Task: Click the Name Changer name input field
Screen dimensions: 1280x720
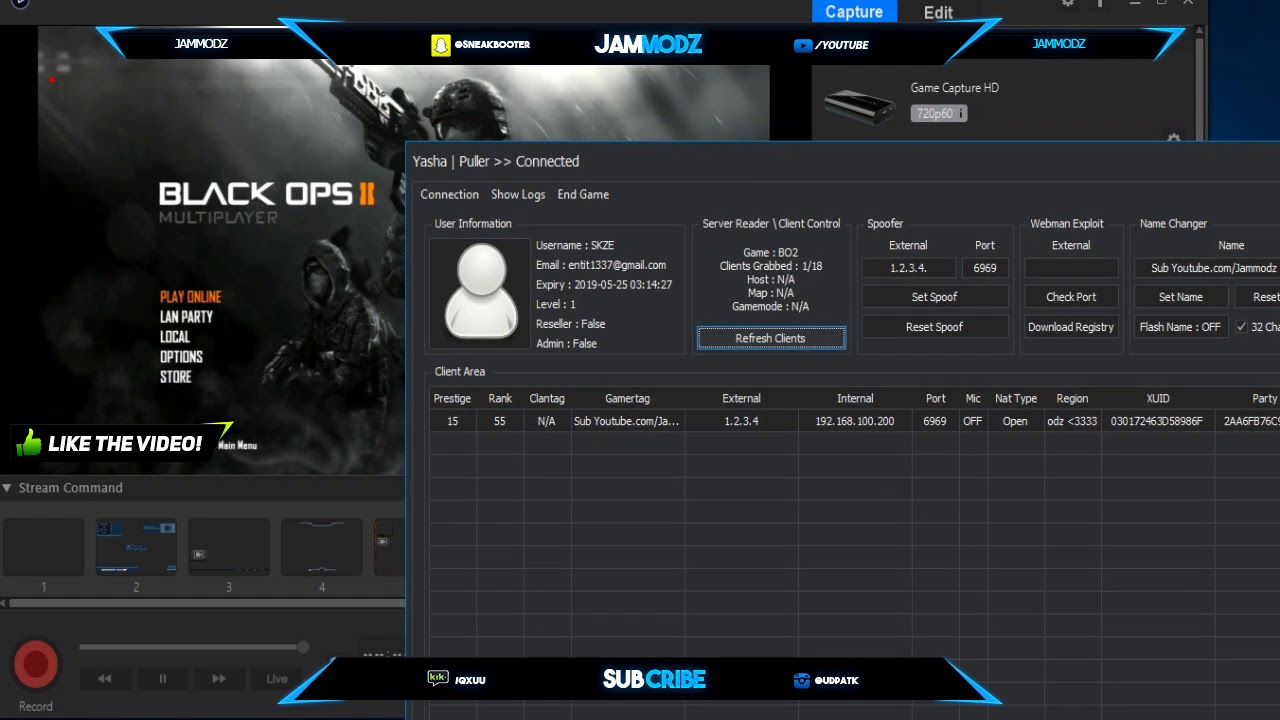Action: coord(1207,268)
